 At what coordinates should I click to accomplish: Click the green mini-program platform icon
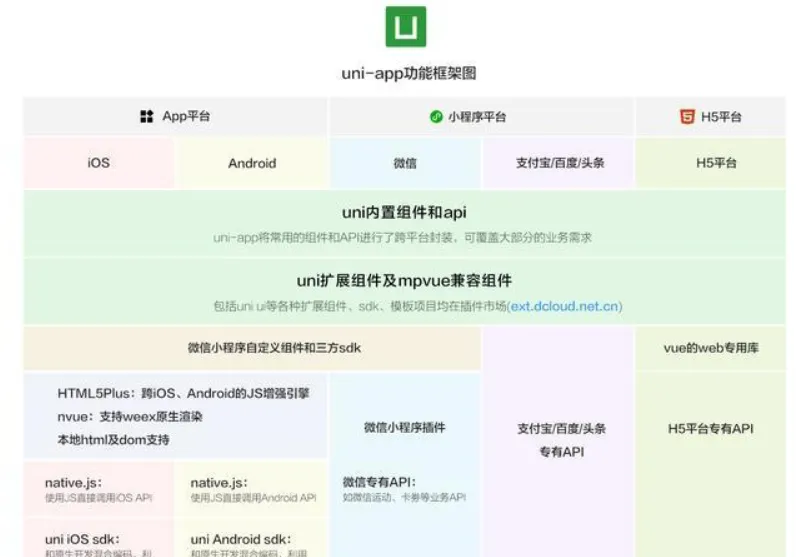click(x=436, y=117)
